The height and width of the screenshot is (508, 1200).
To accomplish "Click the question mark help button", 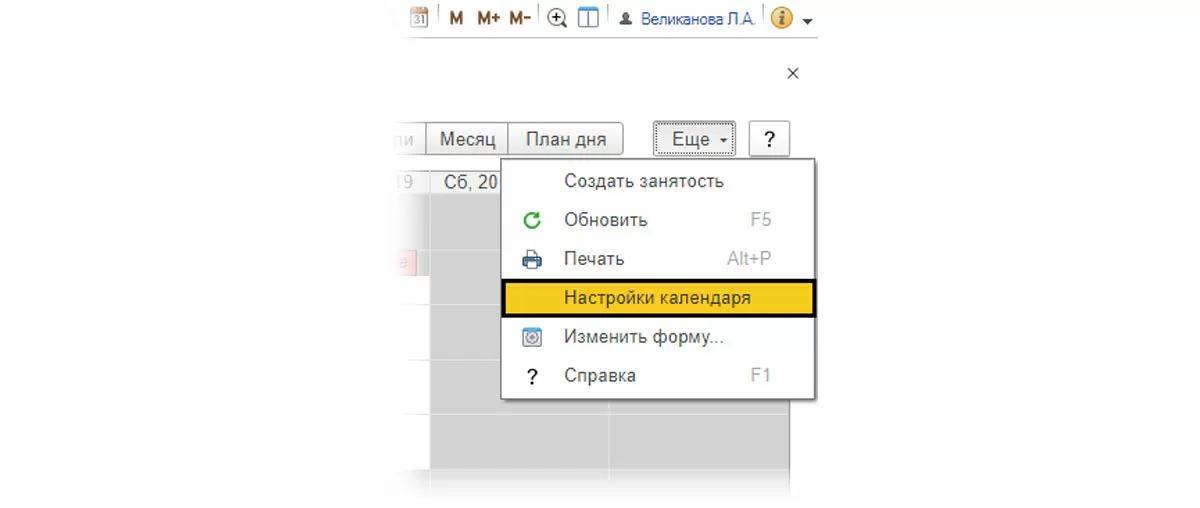I will click(769, 140).
